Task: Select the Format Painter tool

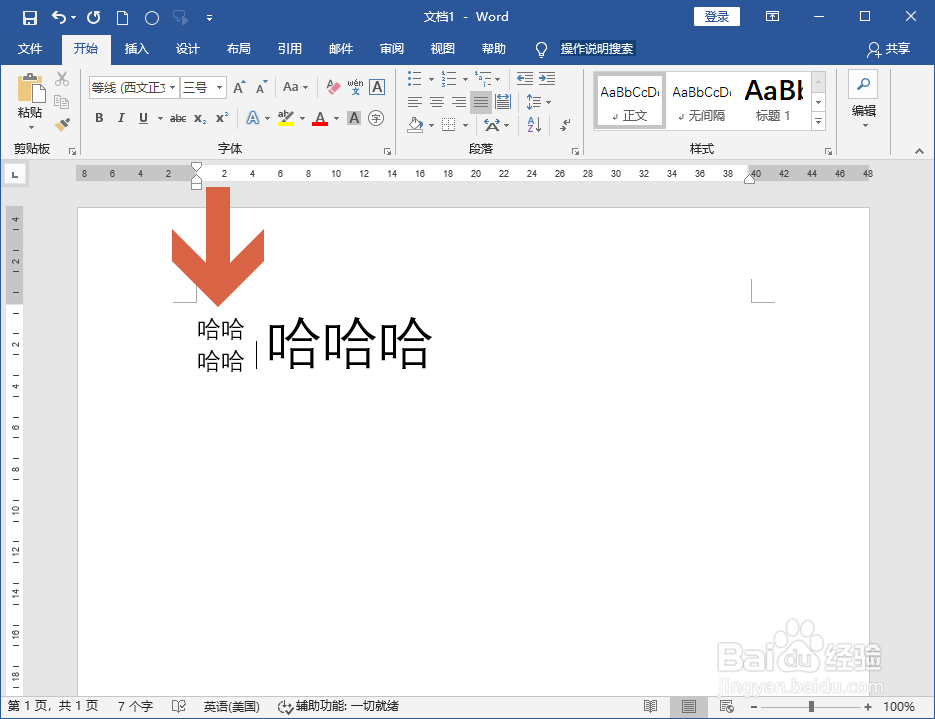Action: [x=60, y=124]
